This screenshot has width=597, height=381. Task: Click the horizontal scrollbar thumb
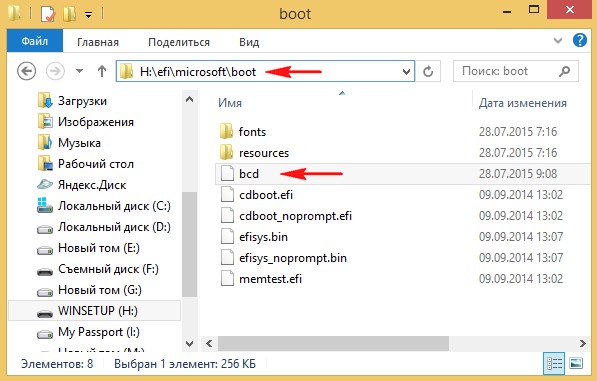(333, 344)
